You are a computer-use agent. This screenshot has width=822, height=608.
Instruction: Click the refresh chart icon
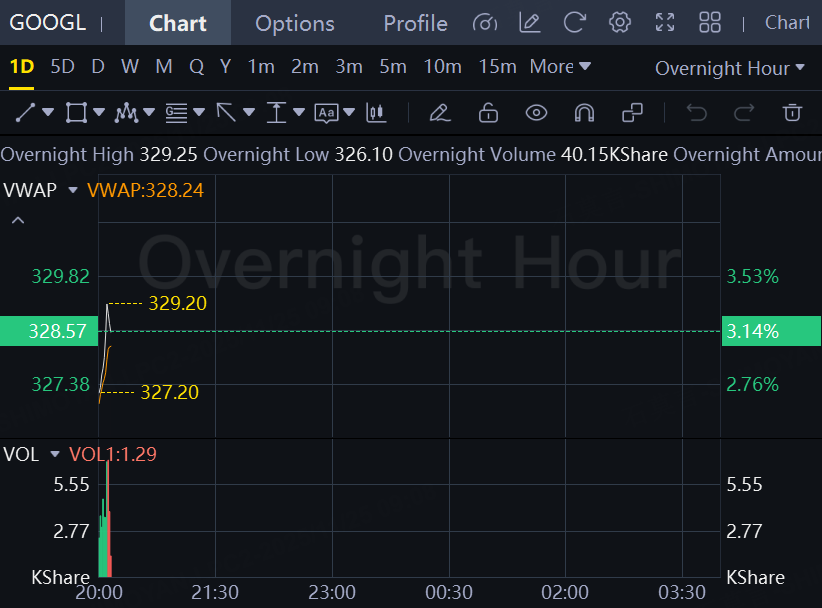(574, 22)
